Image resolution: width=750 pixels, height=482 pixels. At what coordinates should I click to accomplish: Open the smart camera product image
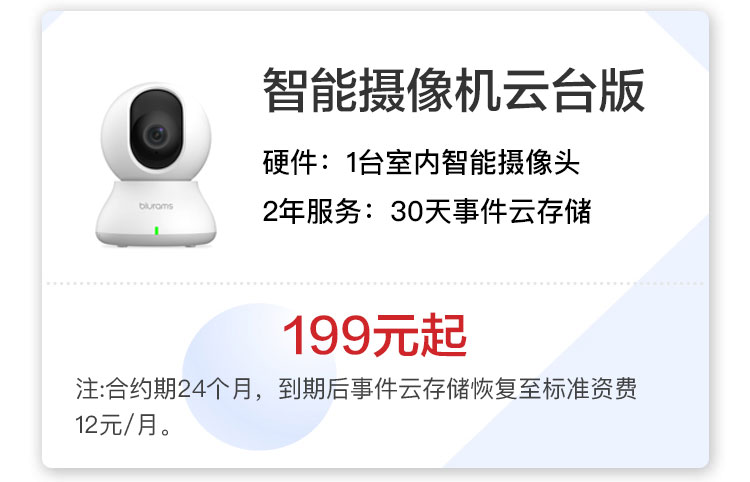(x=156, y=164)
